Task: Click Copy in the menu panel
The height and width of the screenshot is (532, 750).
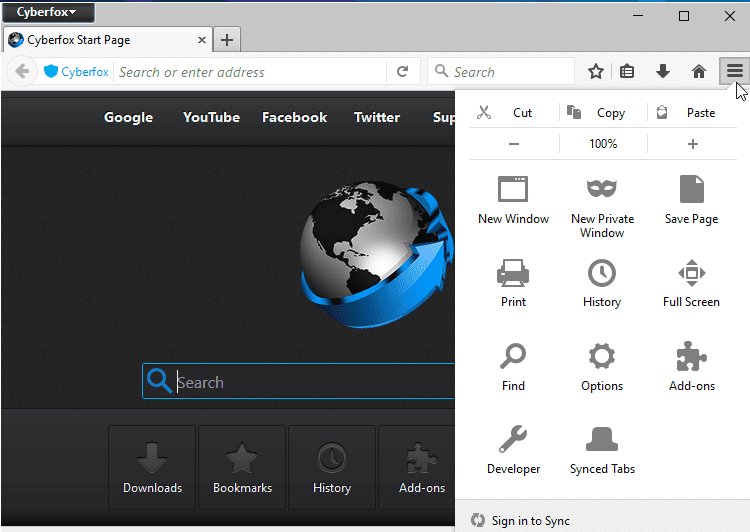Action: coord(603,113)
